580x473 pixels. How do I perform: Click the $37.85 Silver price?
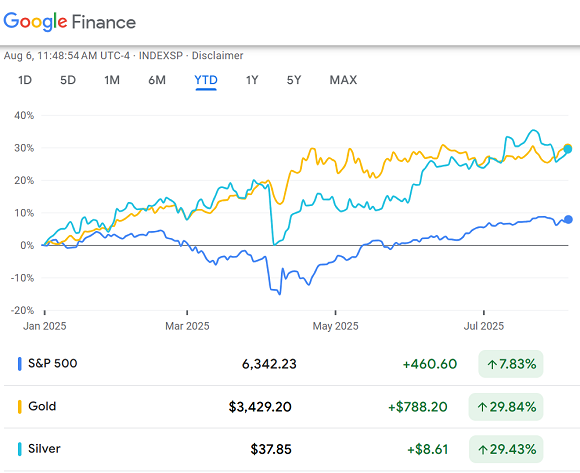click(271, 449)
